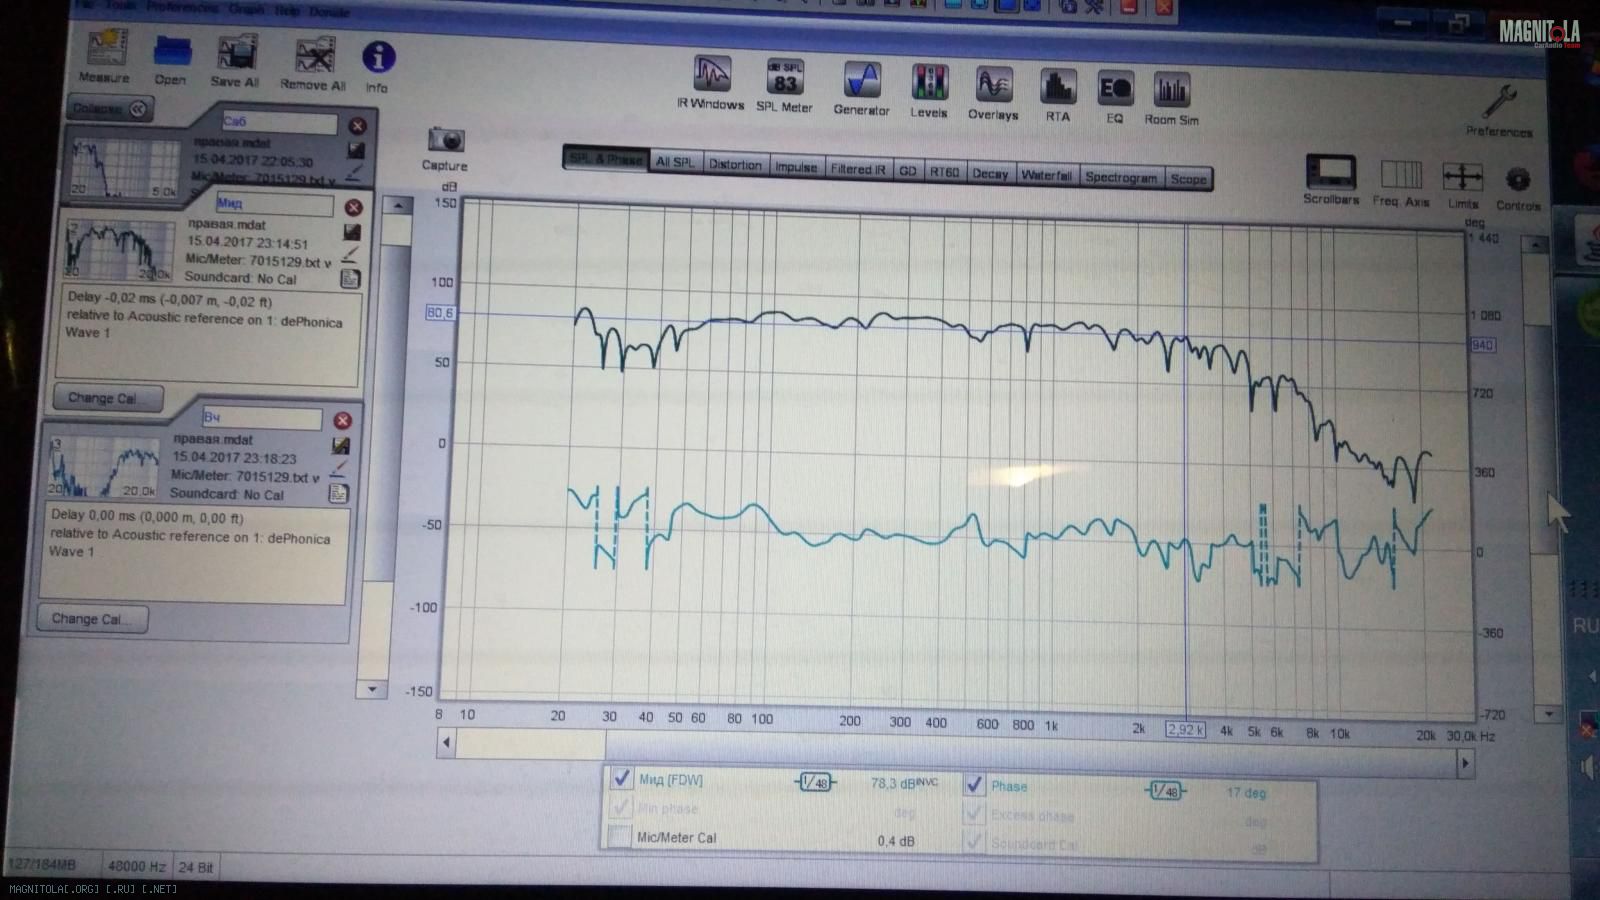The height and width of the screenshot is (900, 1600).
Task: Remove the Мид measurement
Action: [353, 207]
